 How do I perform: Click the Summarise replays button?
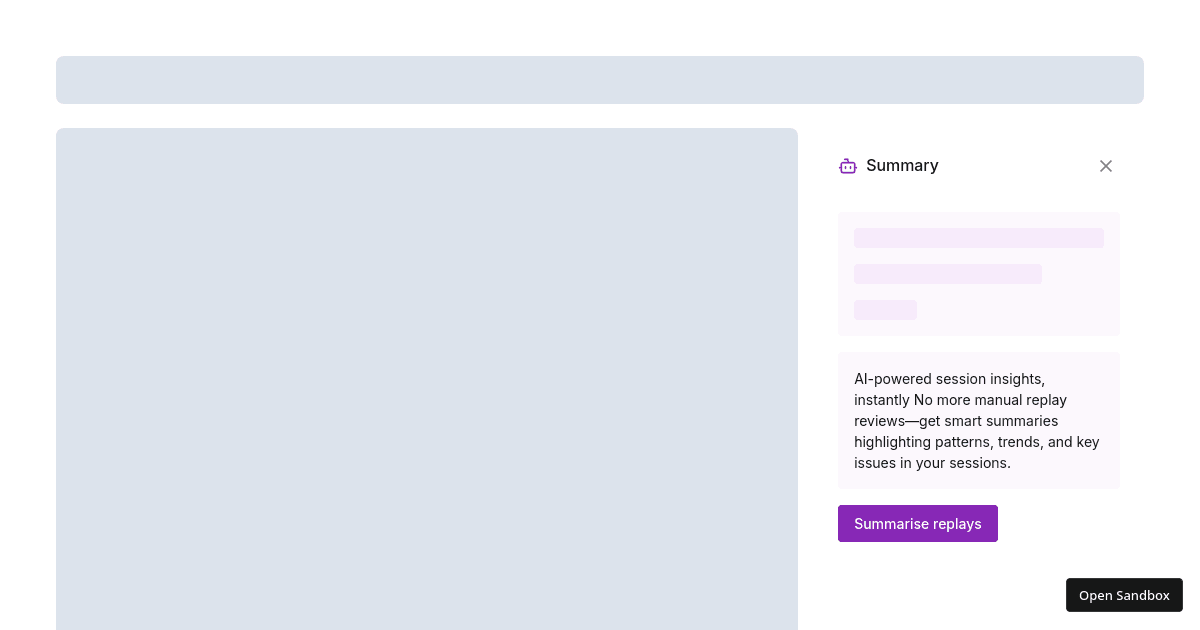coord(918,524)
